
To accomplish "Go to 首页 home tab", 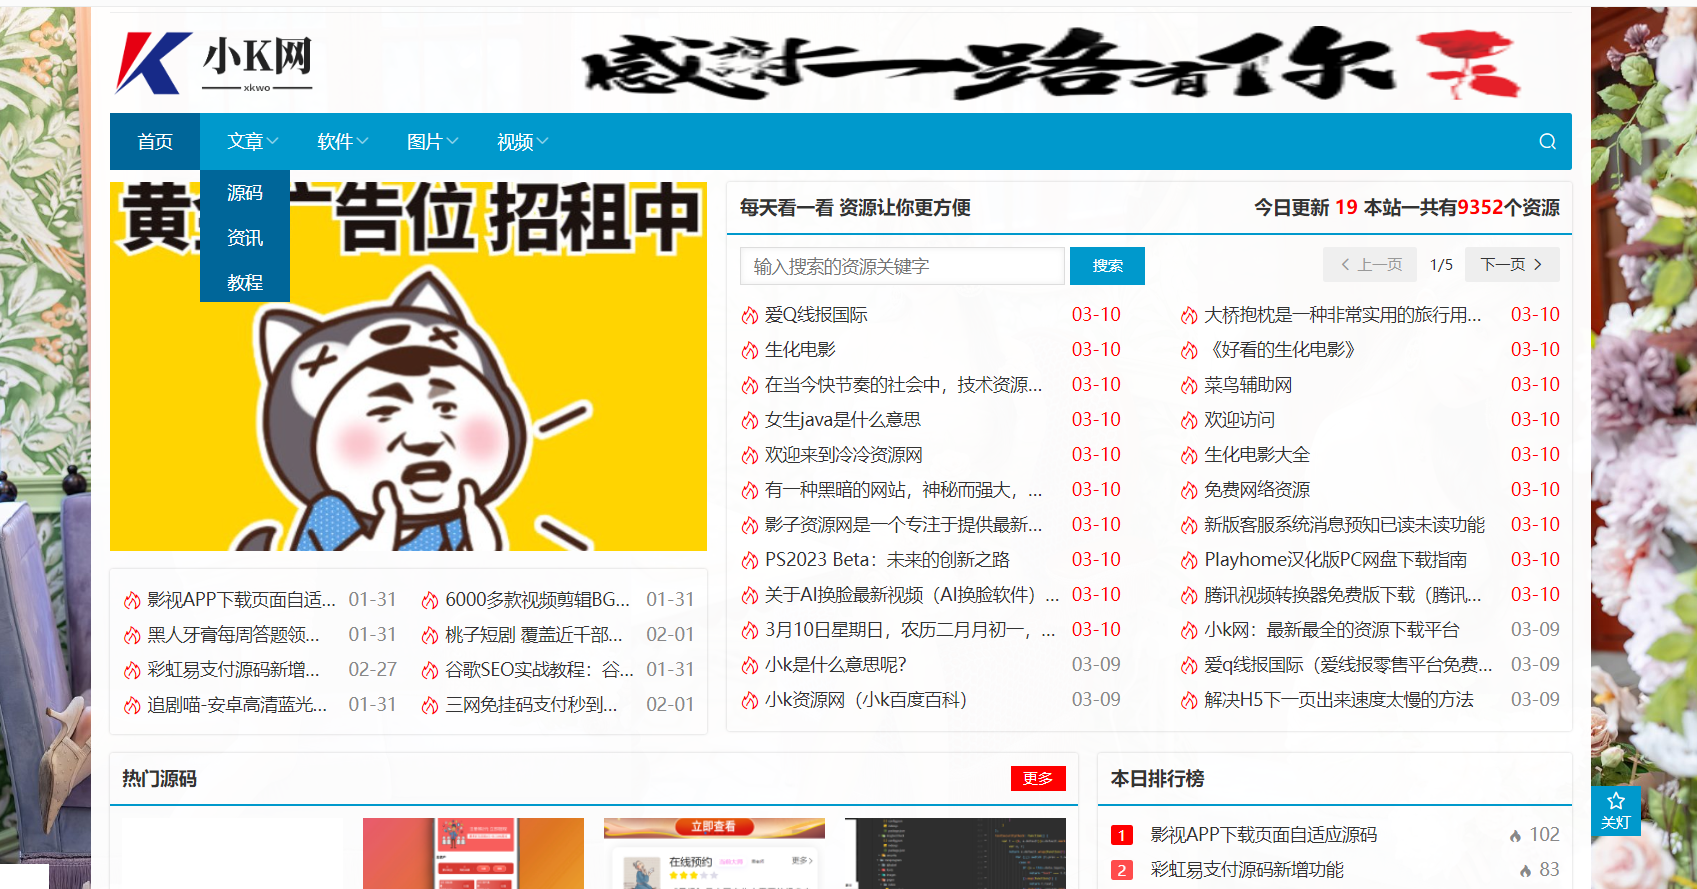I will [155, 142].
